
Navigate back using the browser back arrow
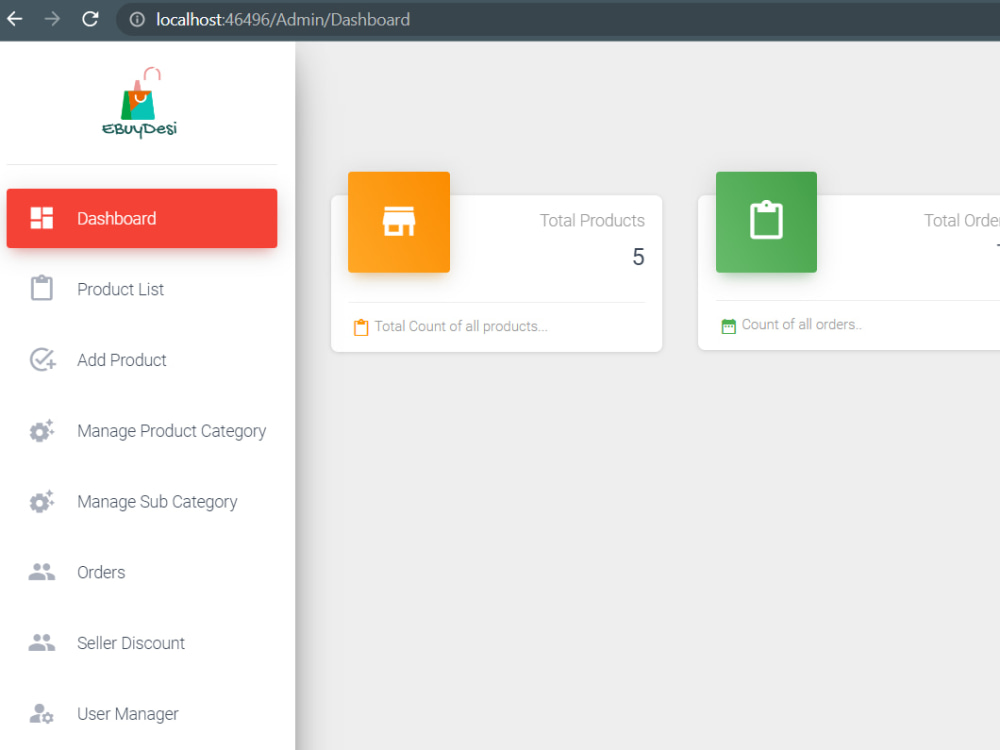point(15,18)
